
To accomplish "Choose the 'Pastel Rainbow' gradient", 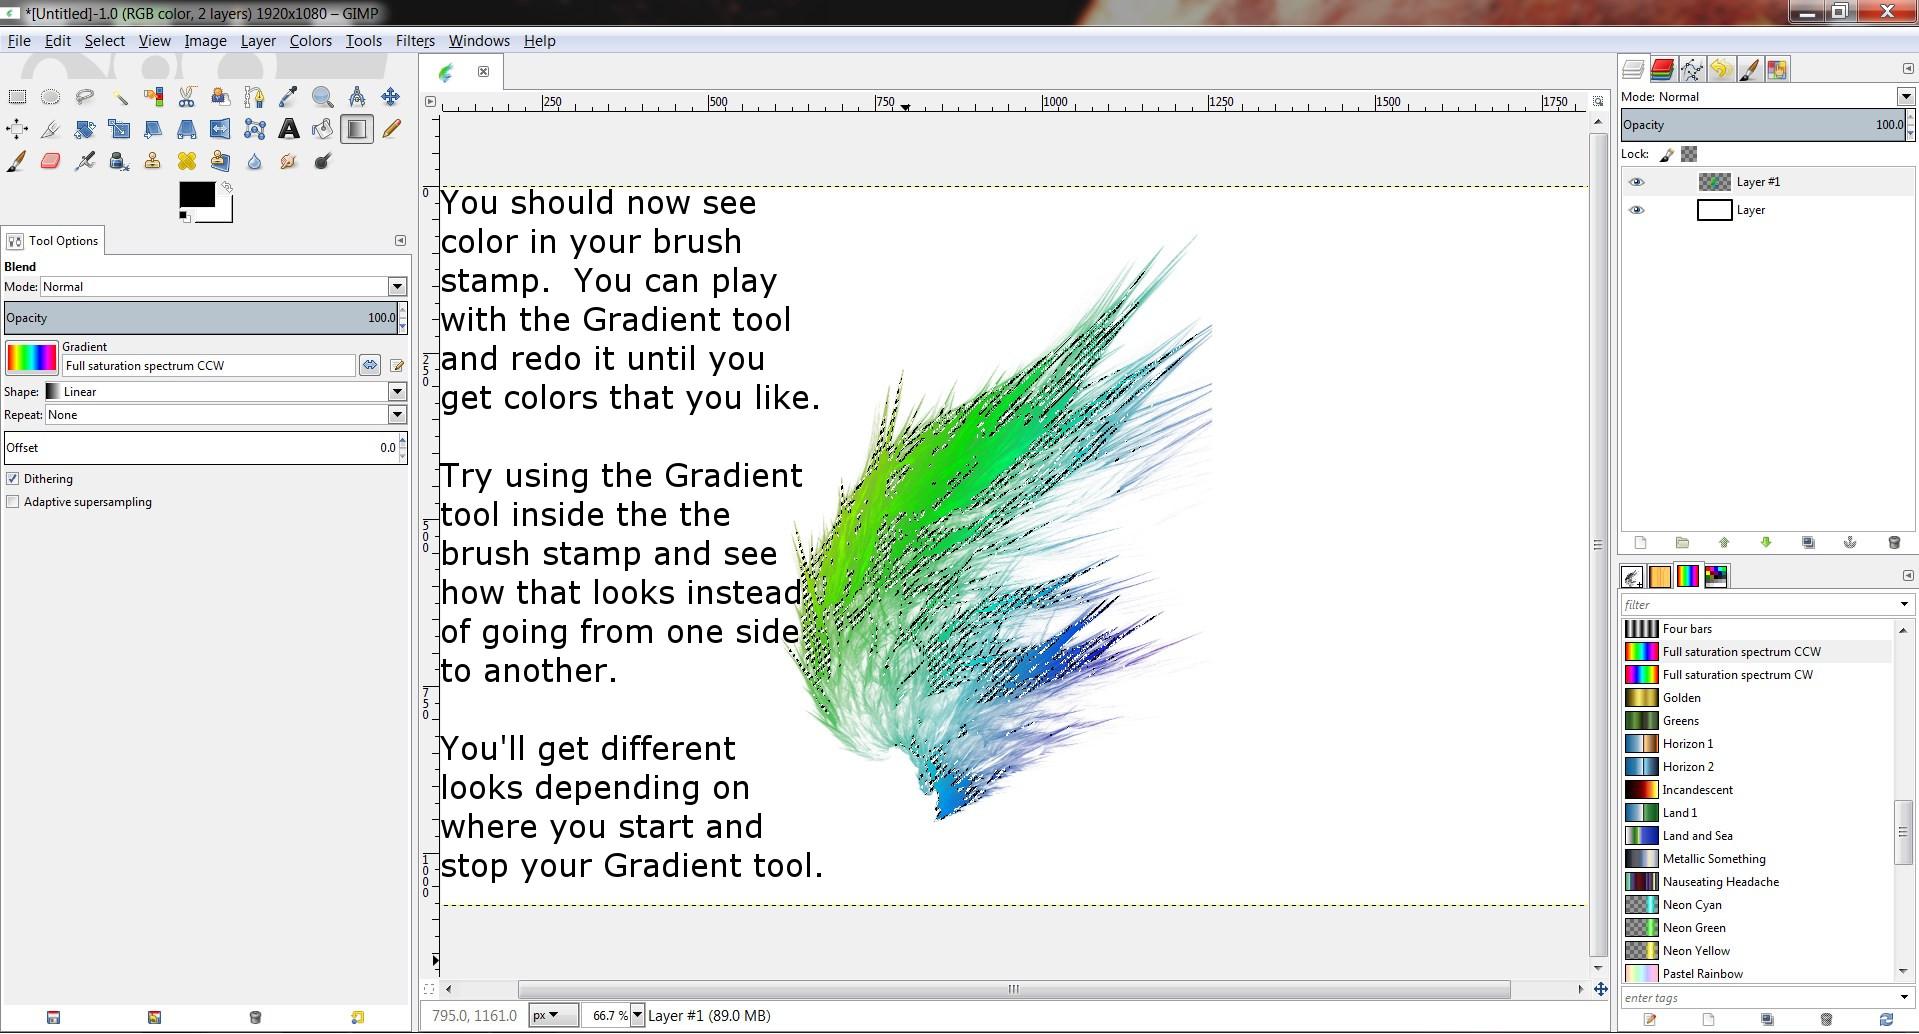I will coord(1757,974).
